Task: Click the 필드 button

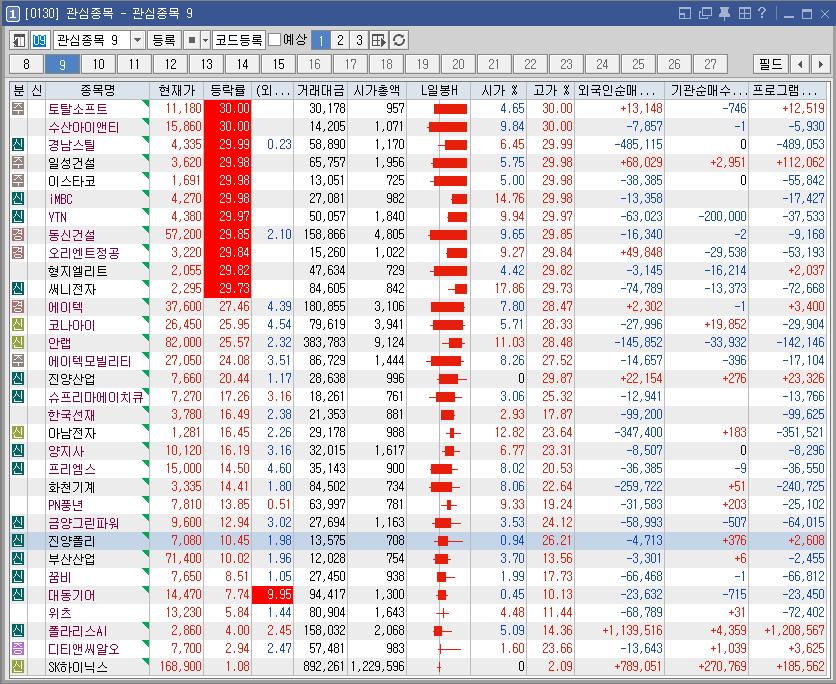Action: [x=770, y=65]
